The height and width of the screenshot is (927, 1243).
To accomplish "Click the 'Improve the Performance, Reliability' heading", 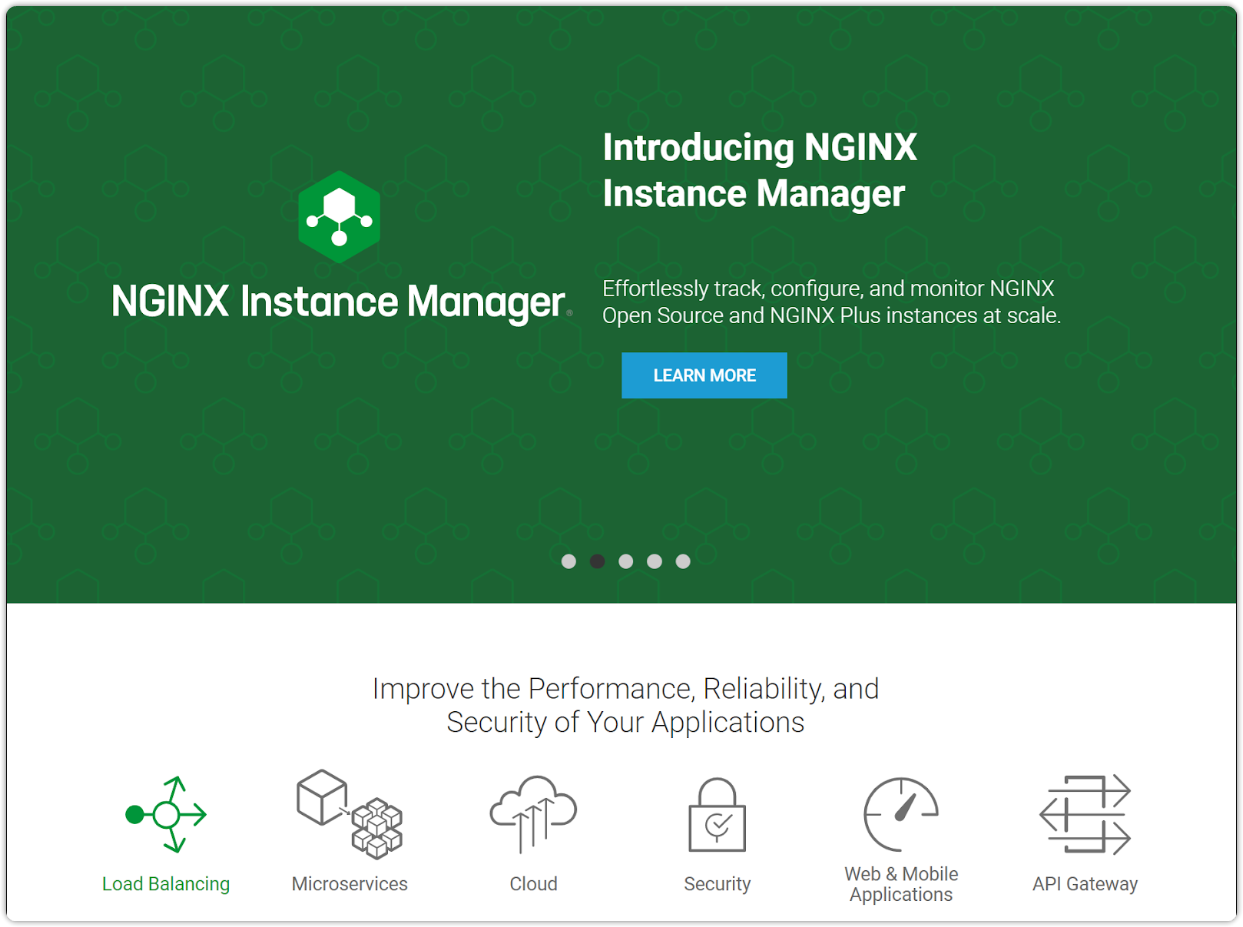I will pos(626,705).
